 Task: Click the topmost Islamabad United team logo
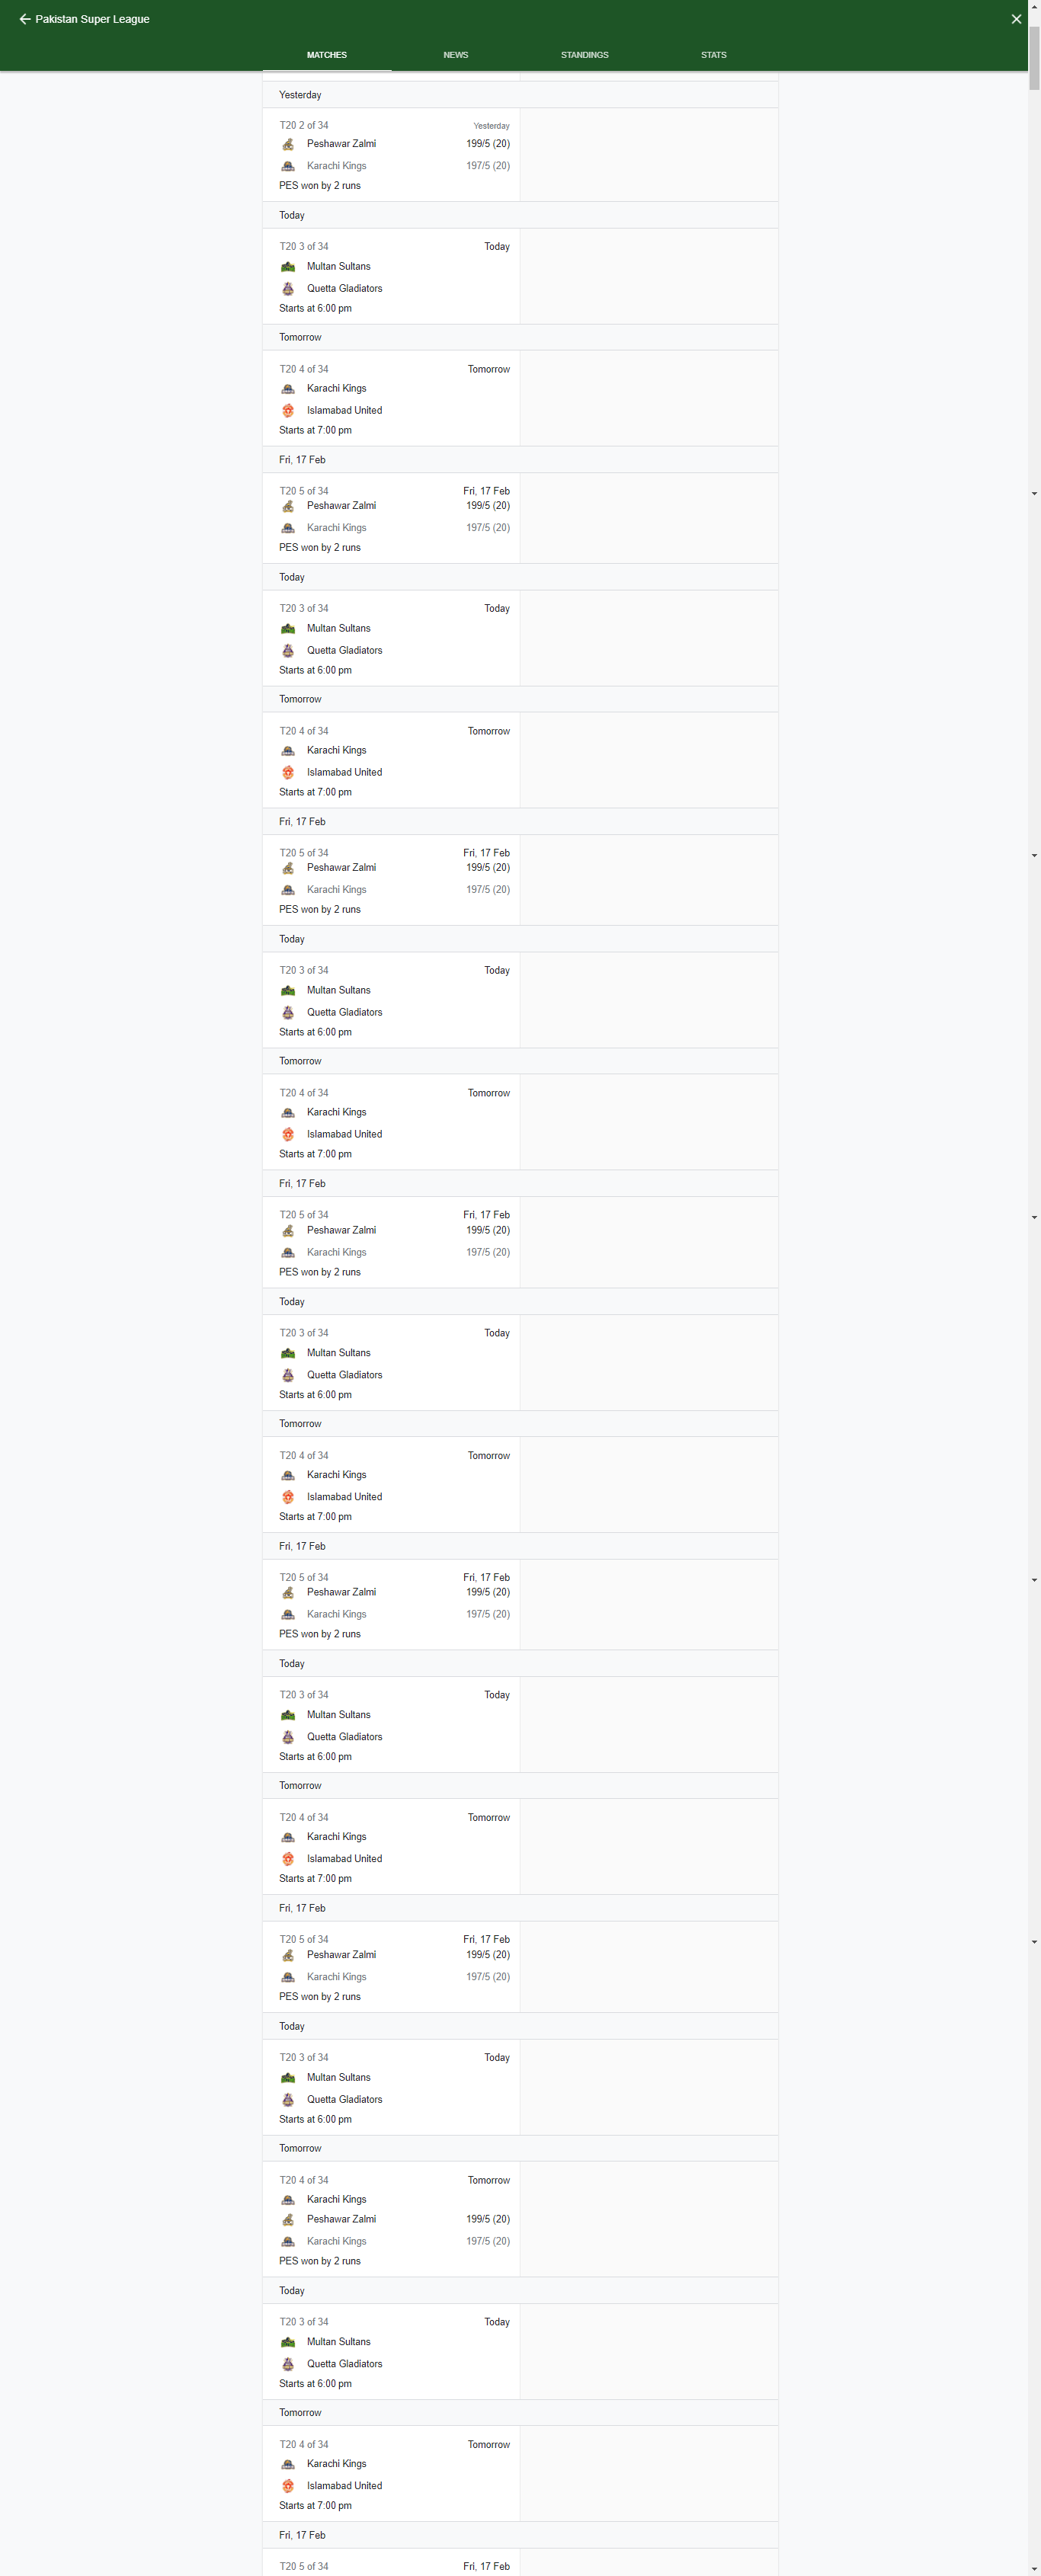pos(288,411)
